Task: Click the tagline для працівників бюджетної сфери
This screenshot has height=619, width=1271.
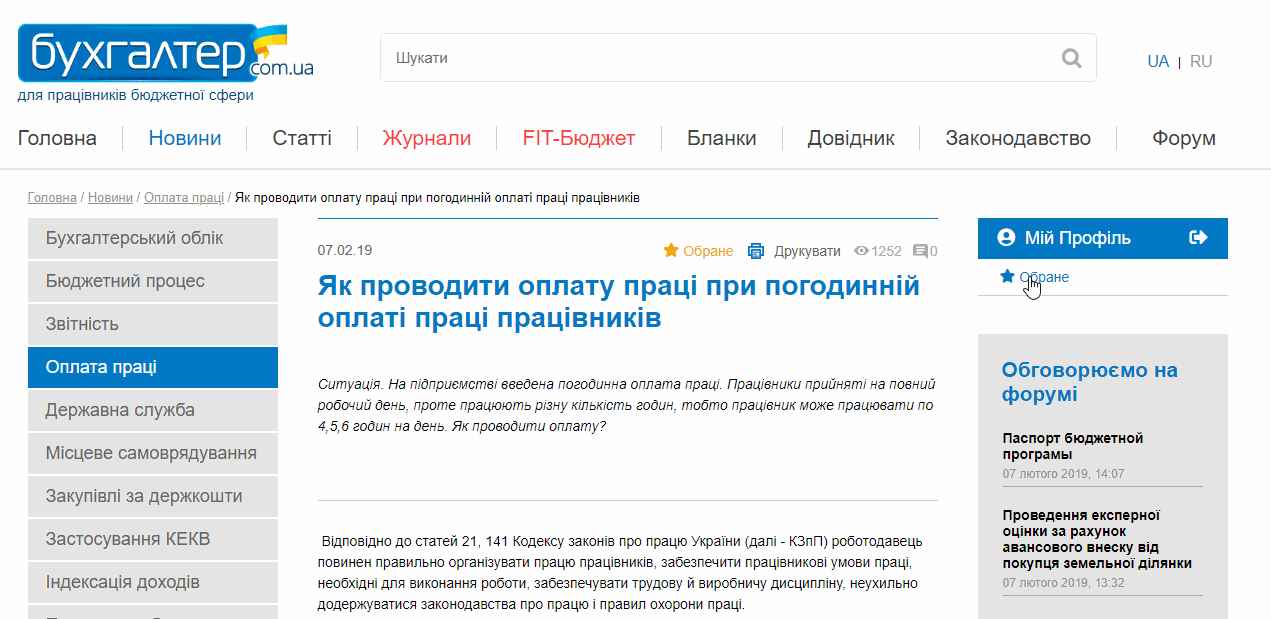Action: tap(136, 96)
